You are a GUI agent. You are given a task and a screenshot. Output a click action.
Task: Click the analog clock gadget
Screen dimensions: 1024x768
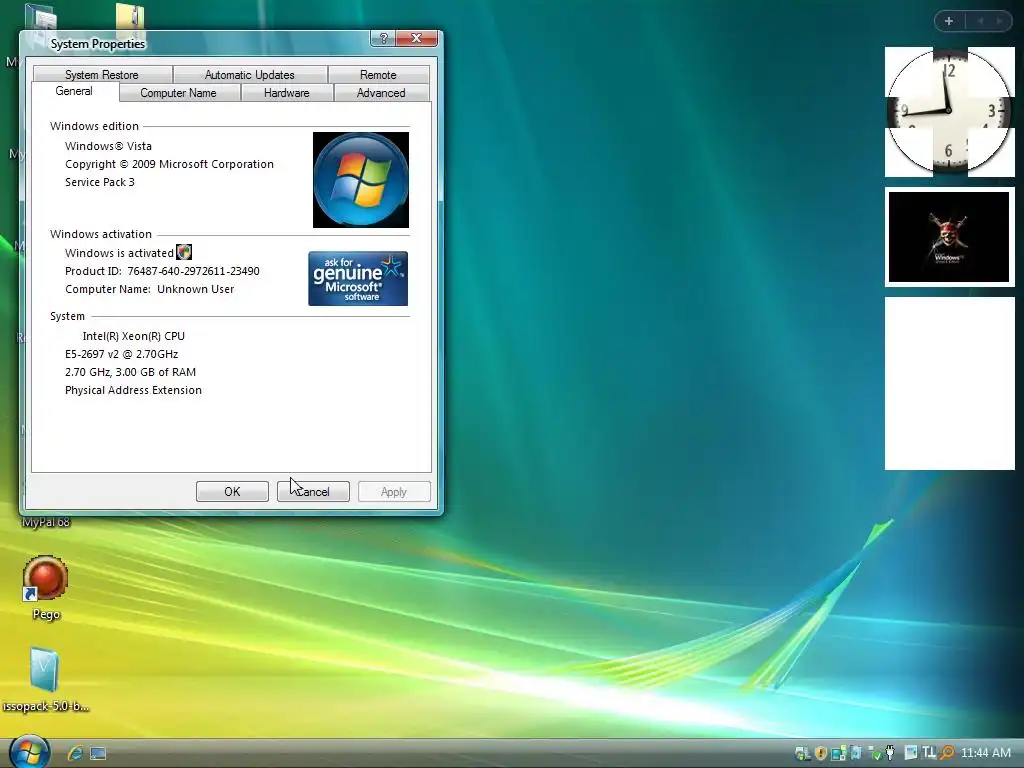[x=950, y=112]
